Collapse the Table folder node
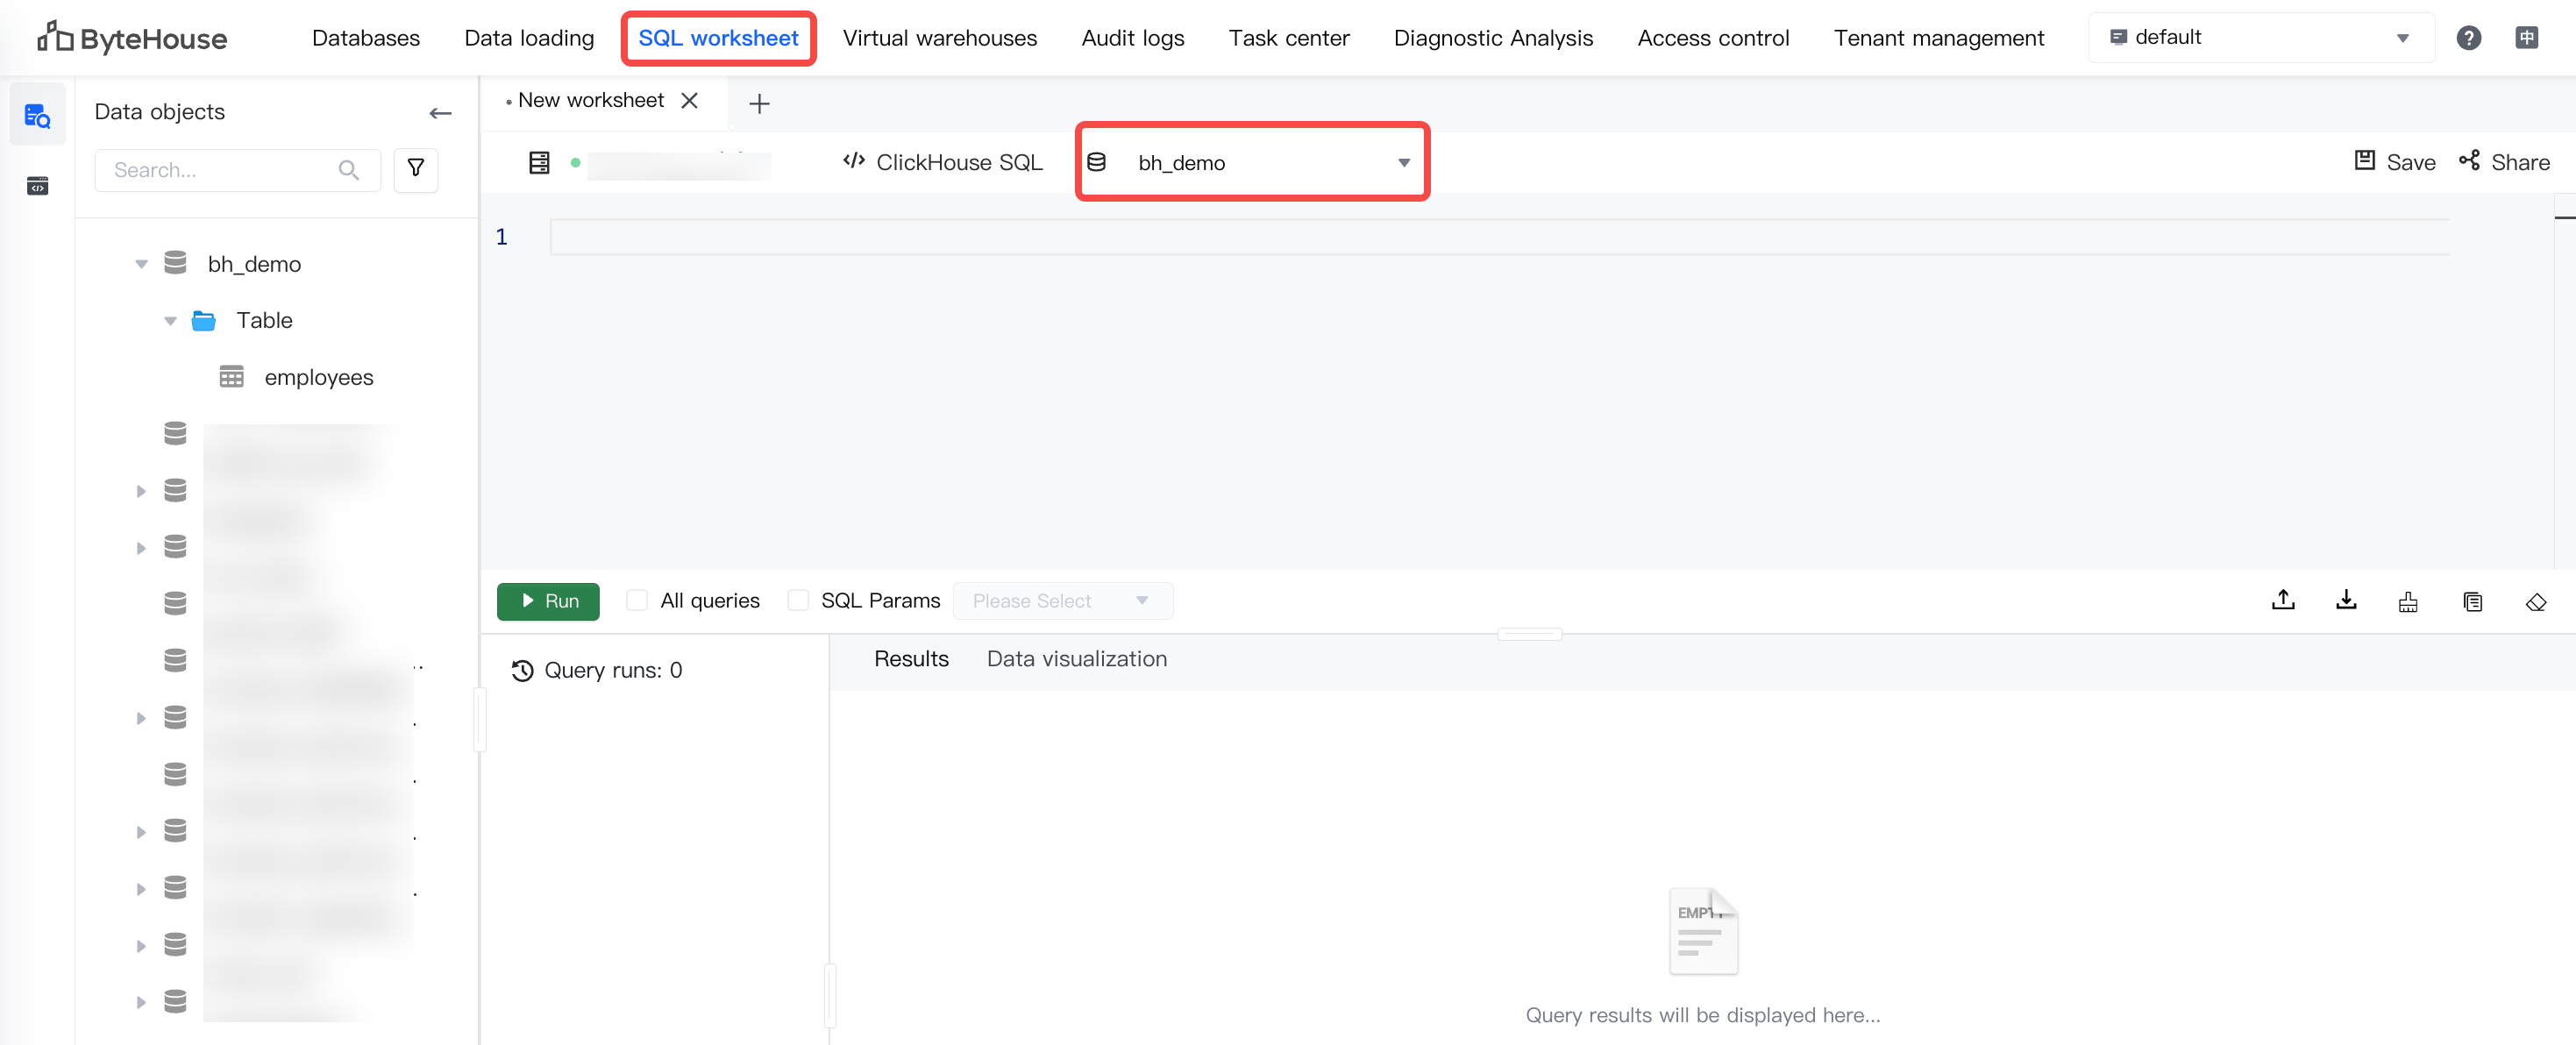This screenshot has height=1045, width=2576. pyautogui.click(x=170, y=321)
